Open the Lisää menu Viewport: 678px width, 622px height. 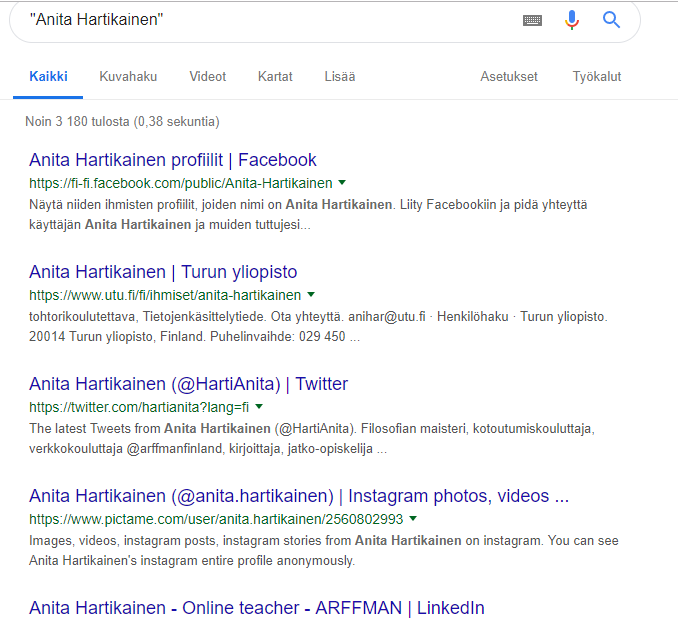click(x=340, y=77)
